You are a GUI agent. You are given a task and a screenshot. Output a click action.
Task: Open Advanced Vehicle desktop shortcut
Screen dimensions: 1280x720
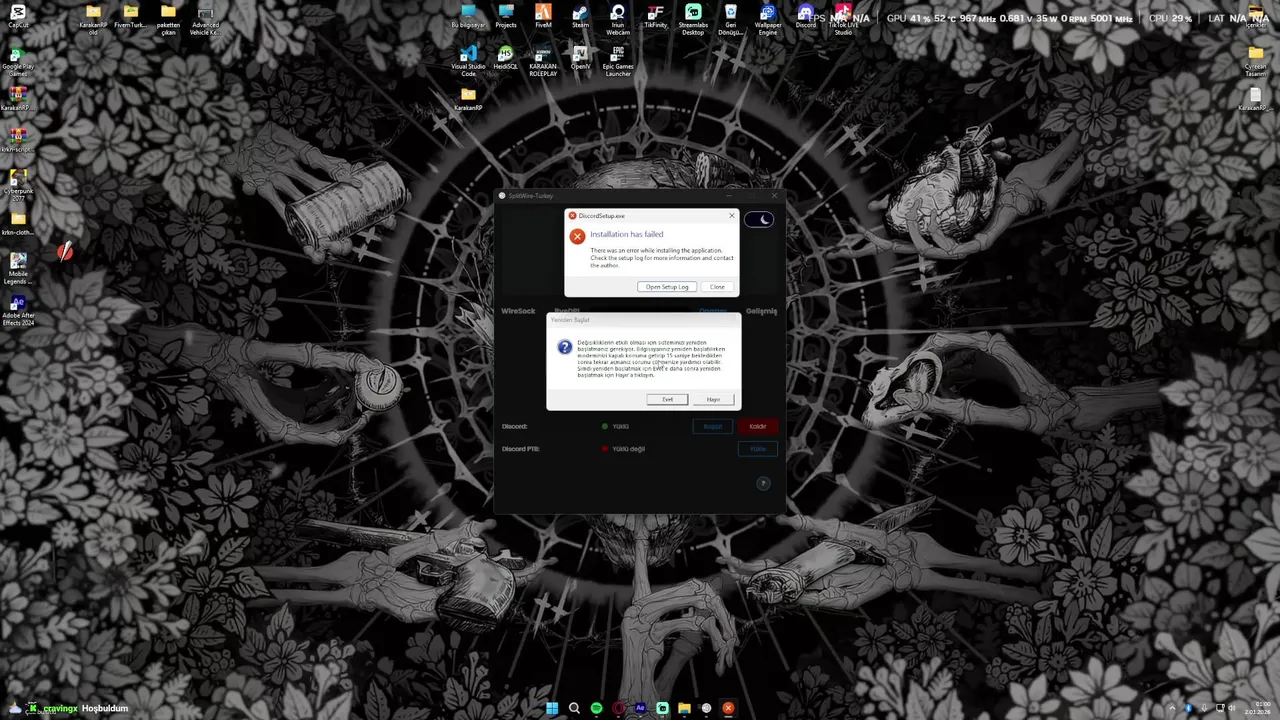tap(205, 20)
